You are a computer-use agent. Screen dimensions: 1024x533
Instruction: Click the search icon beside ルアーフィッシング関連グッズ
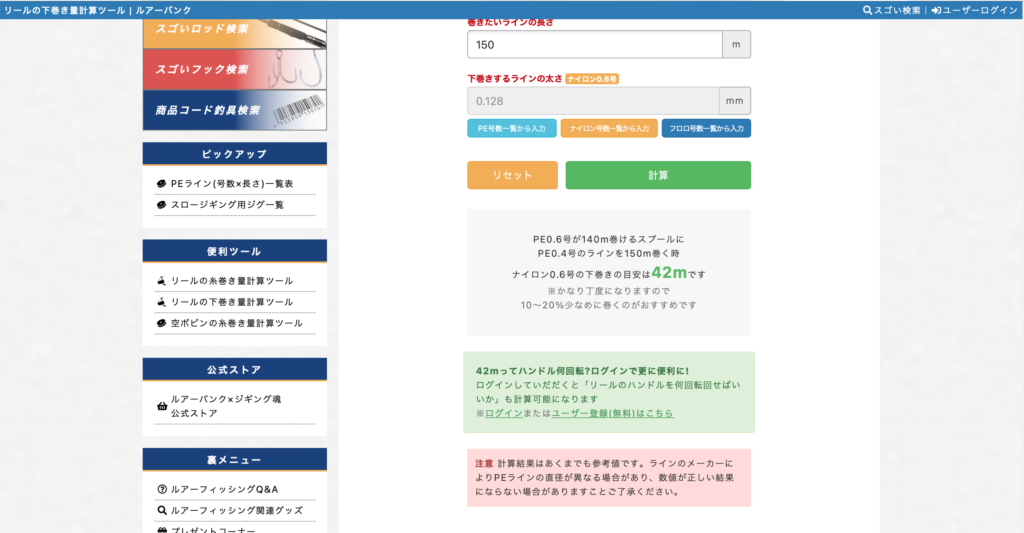click(161, 510)
